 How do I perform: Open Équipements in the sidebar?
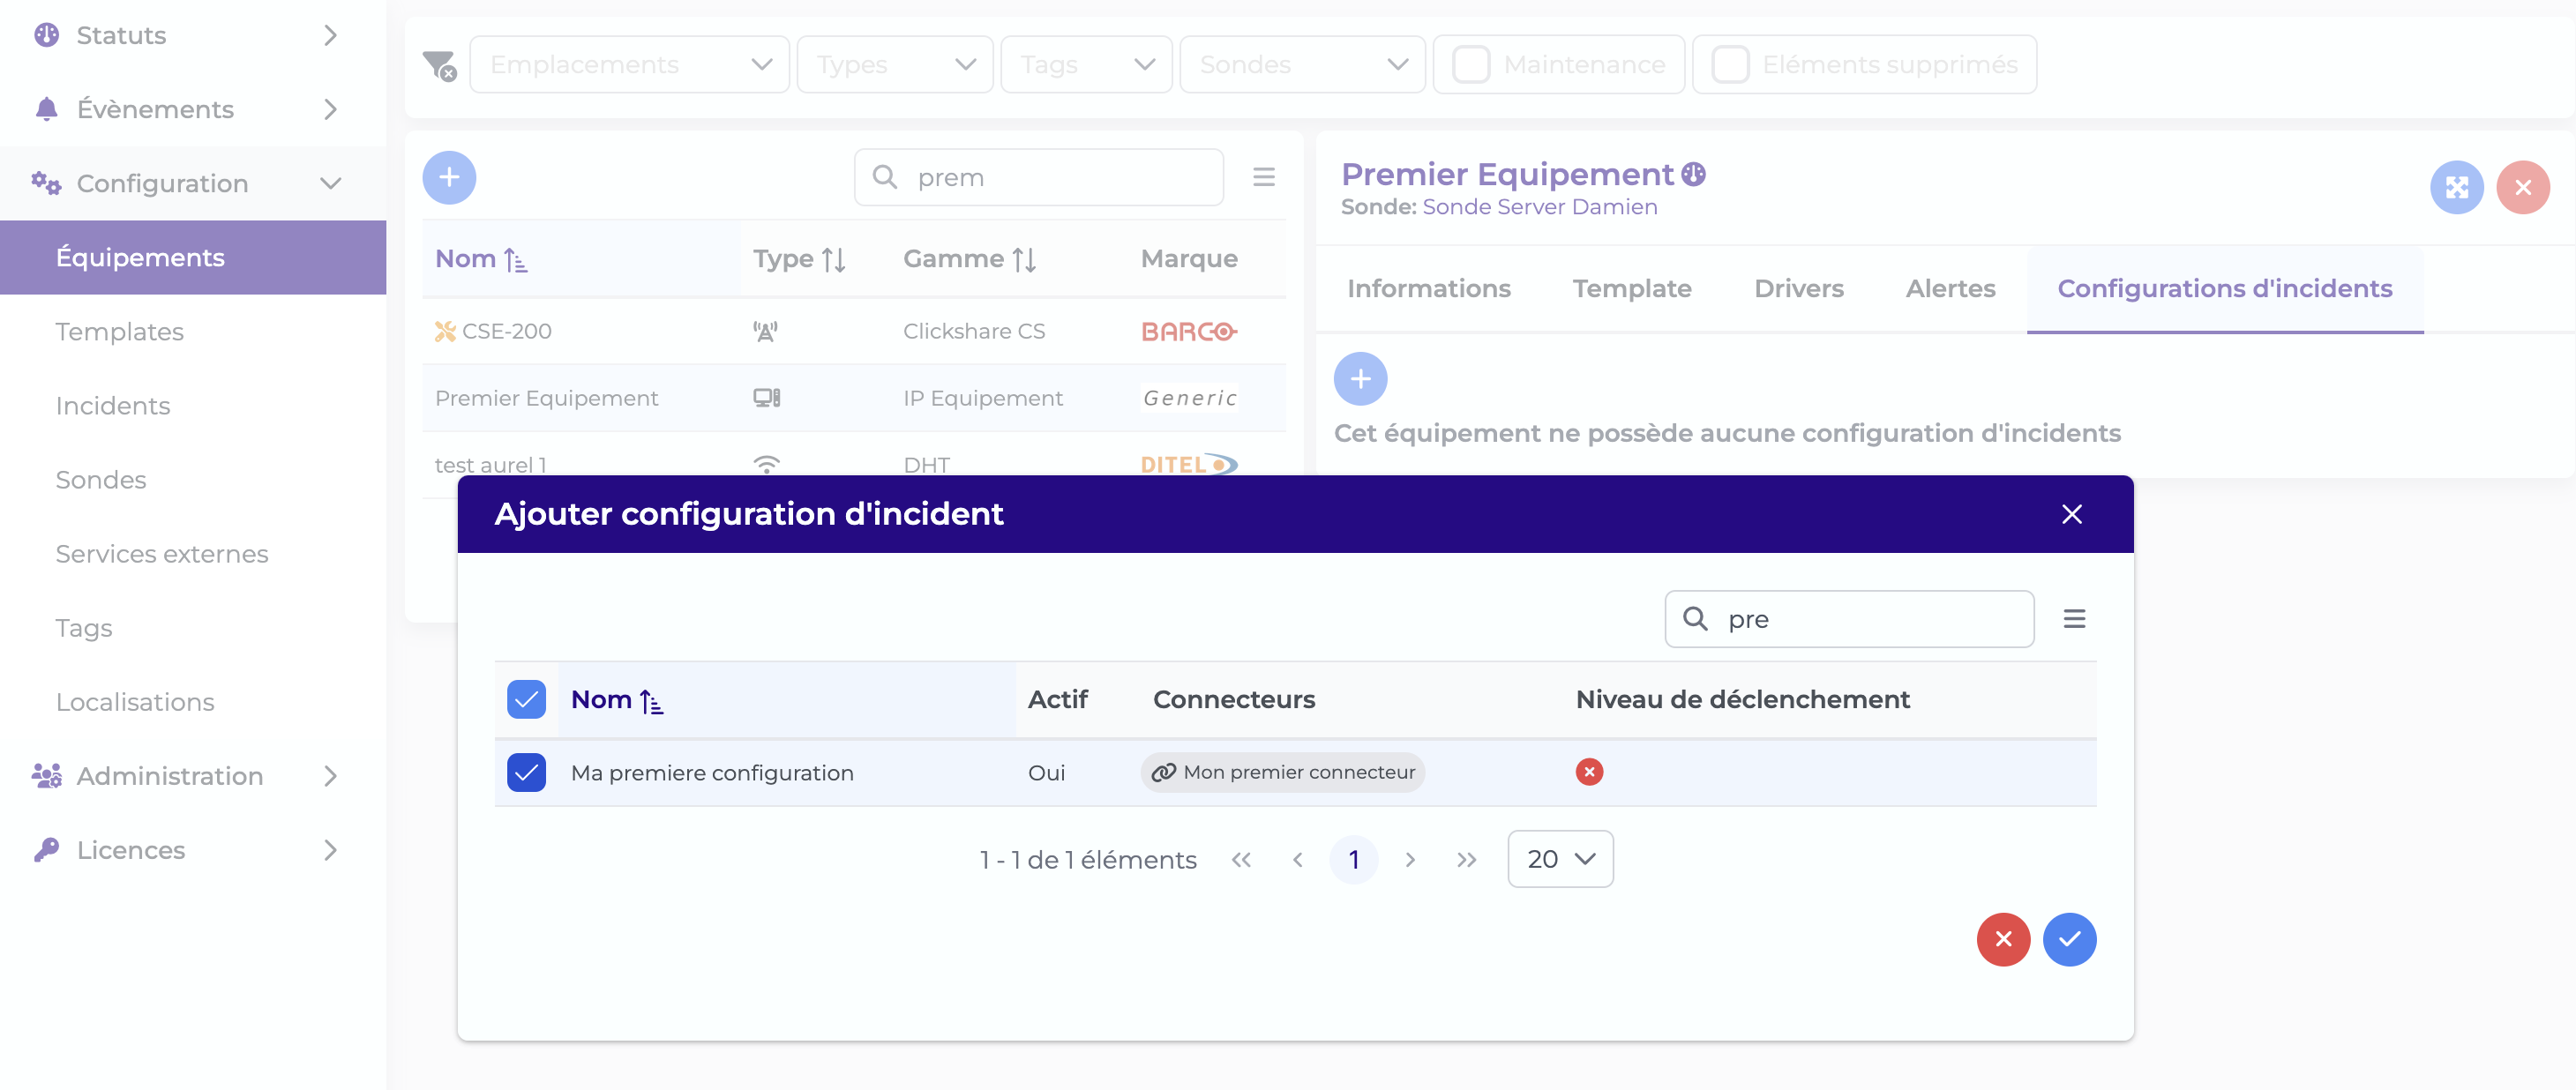[x=193, y=257]
